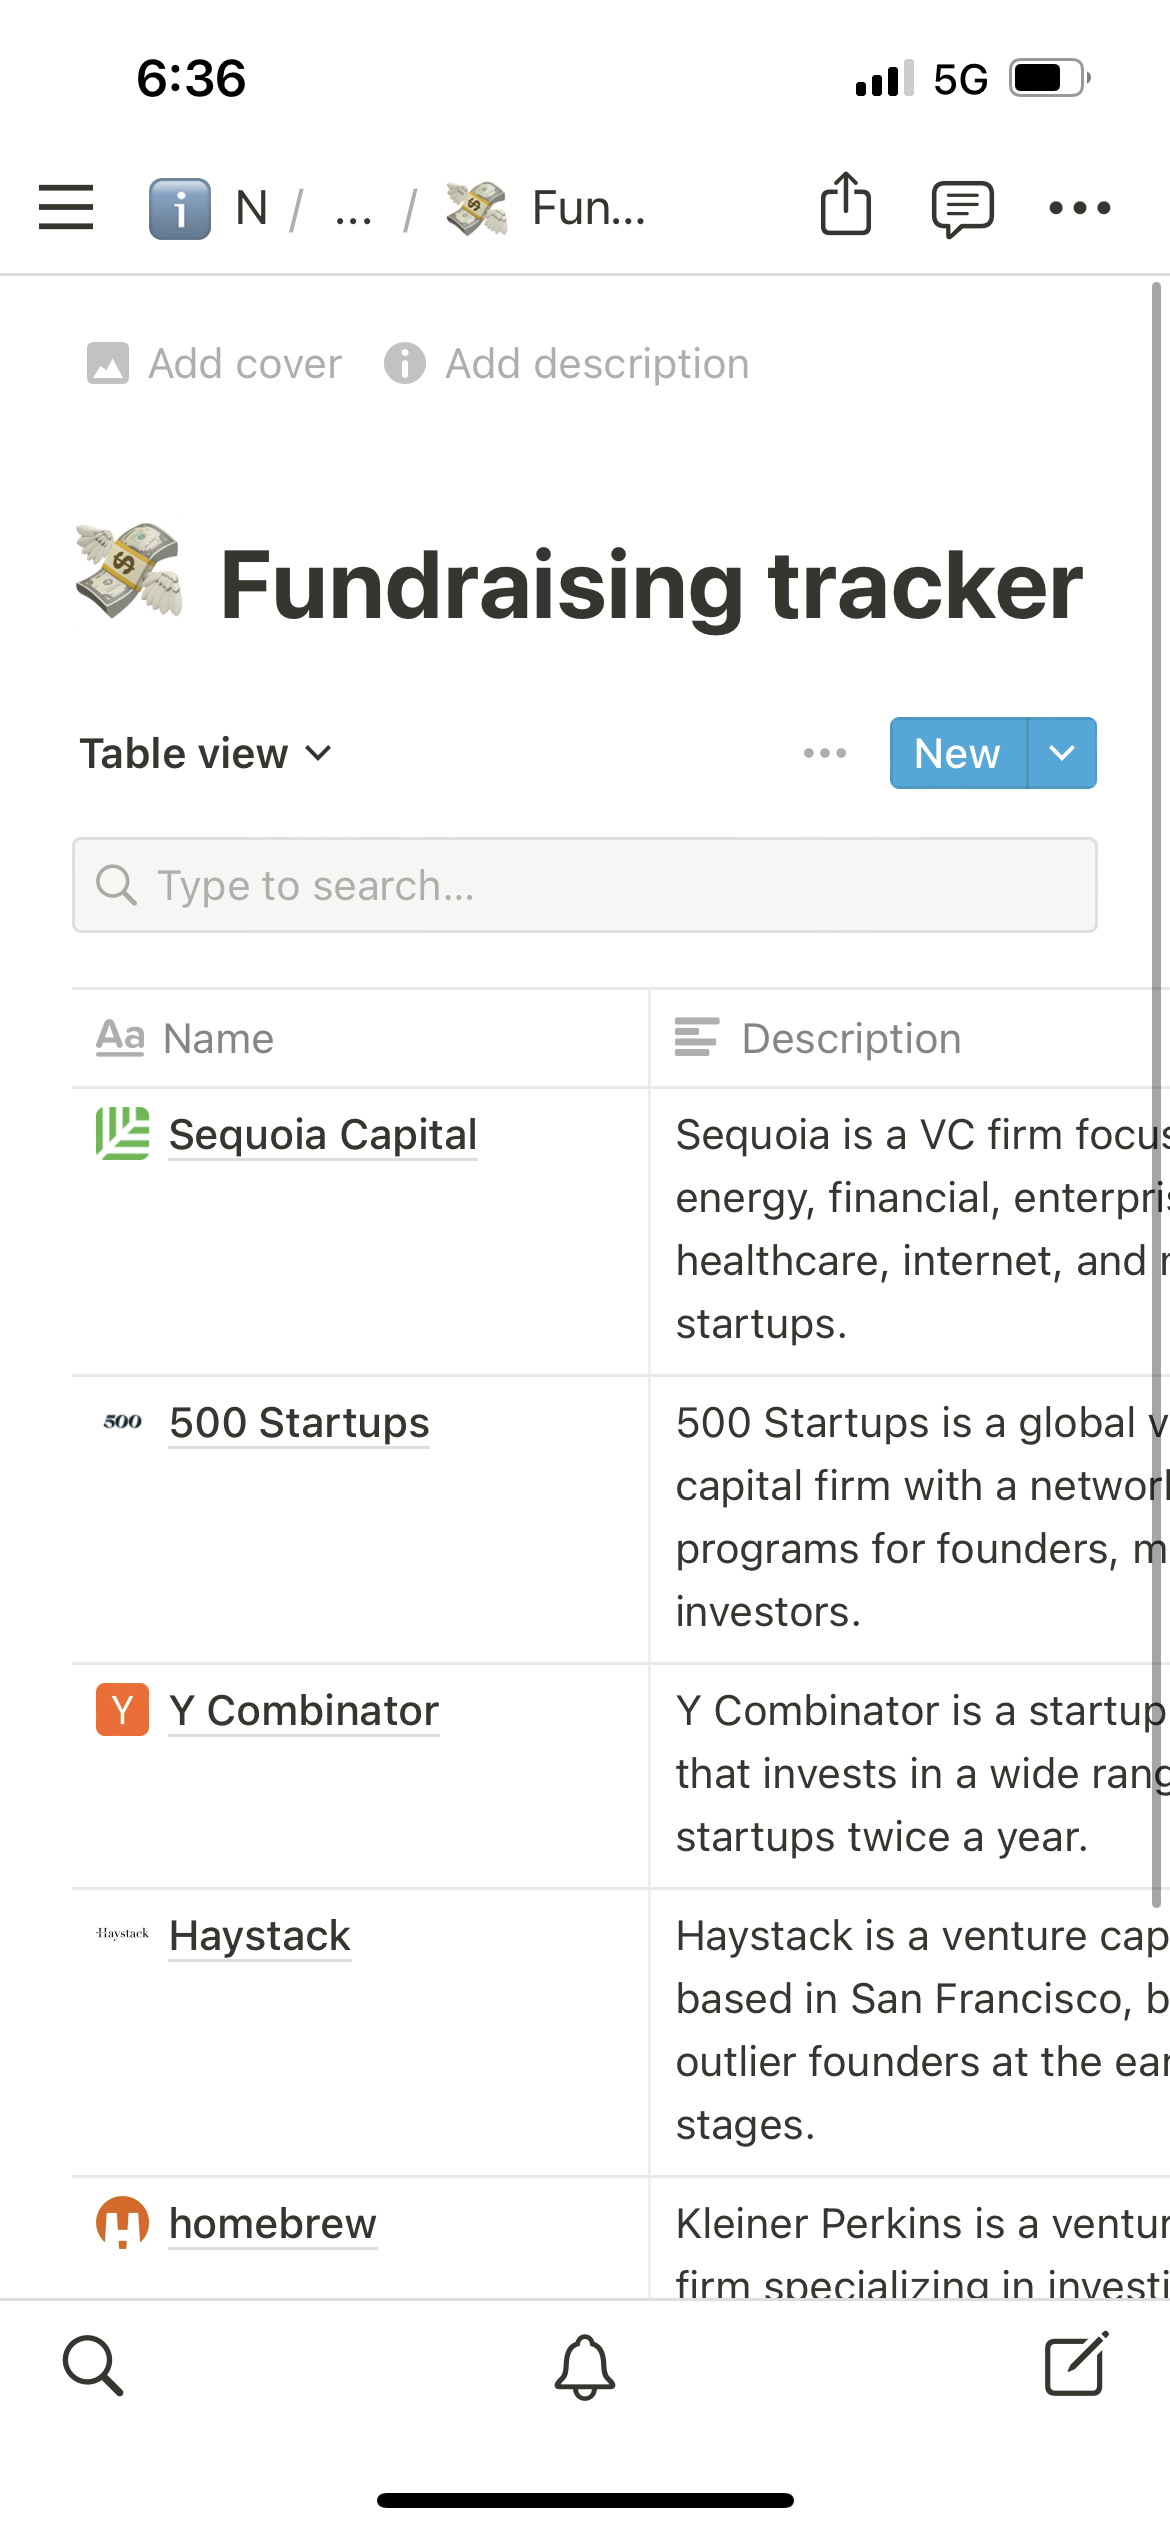Open notifications bell icon
The height and width of the screenshot is (2532, 1170).
pyautogui.click(x=585, y=2366)
